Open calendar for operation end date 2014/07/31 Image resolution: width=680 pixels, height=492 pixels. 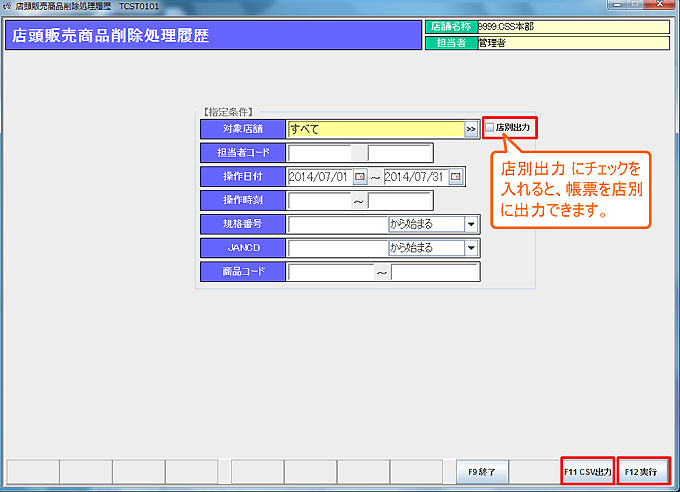tap(456, 177)
